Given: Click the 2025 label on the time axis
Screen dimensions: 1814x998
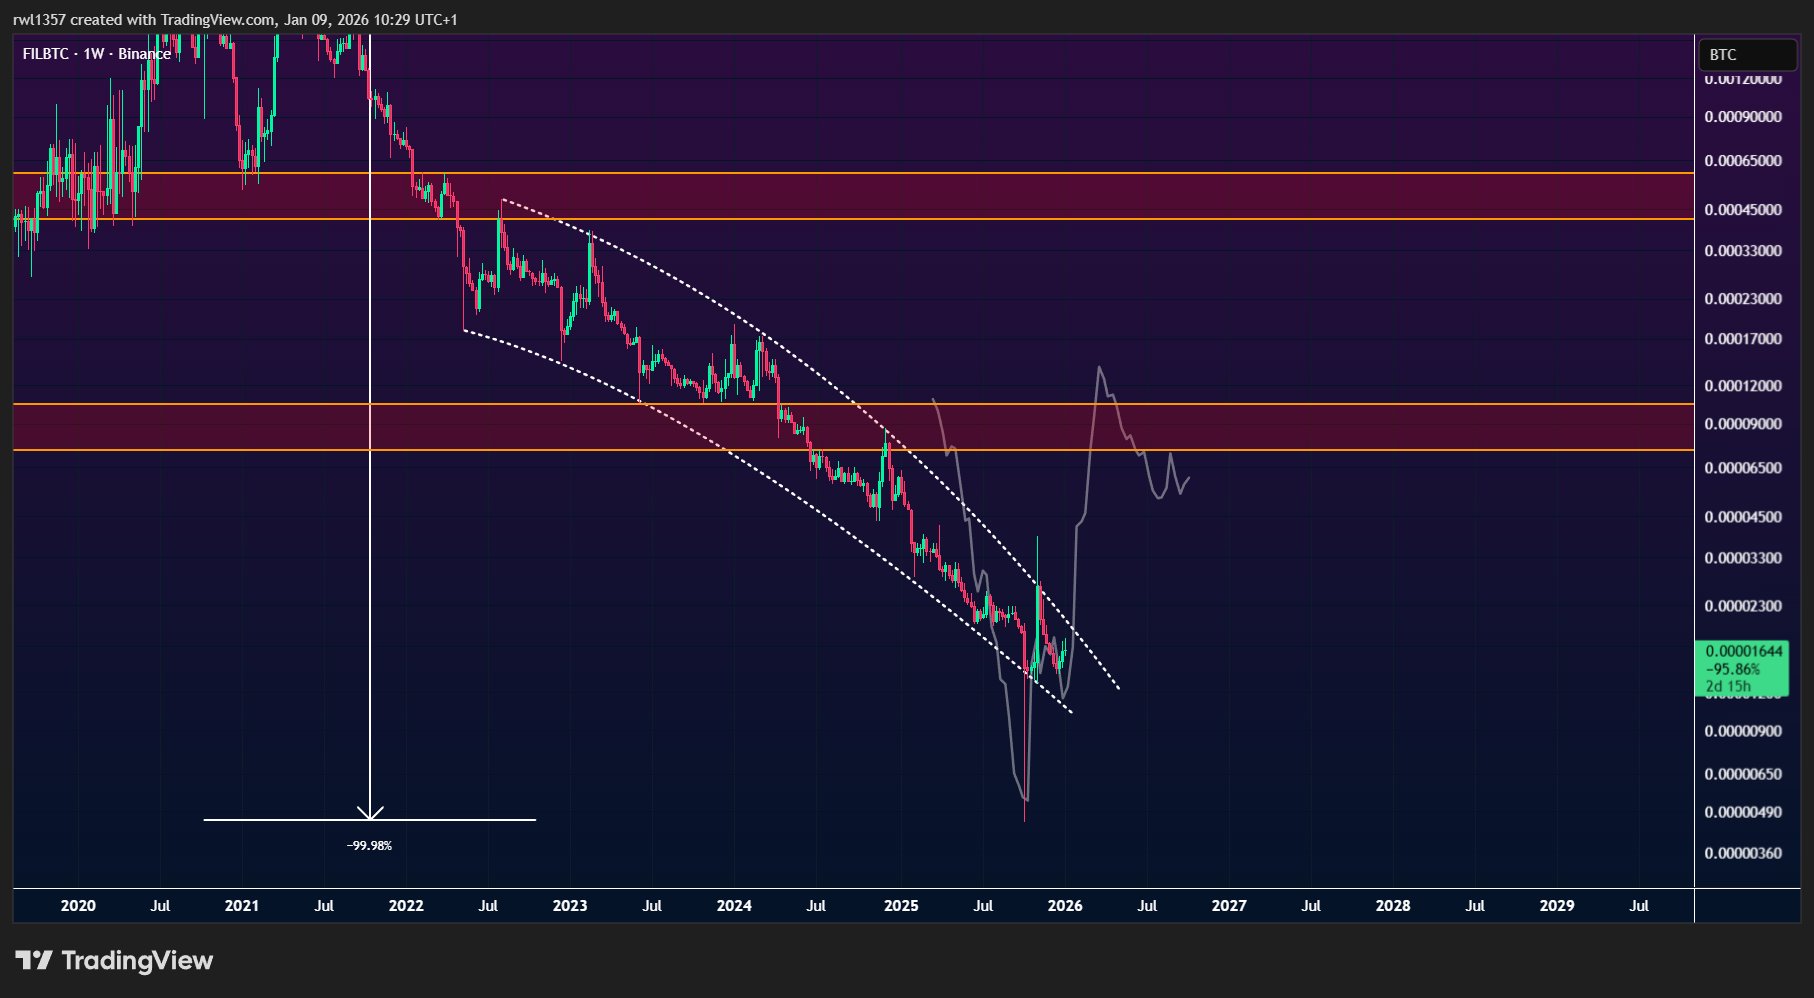Looking at the screenshot, I should [901, 906].
